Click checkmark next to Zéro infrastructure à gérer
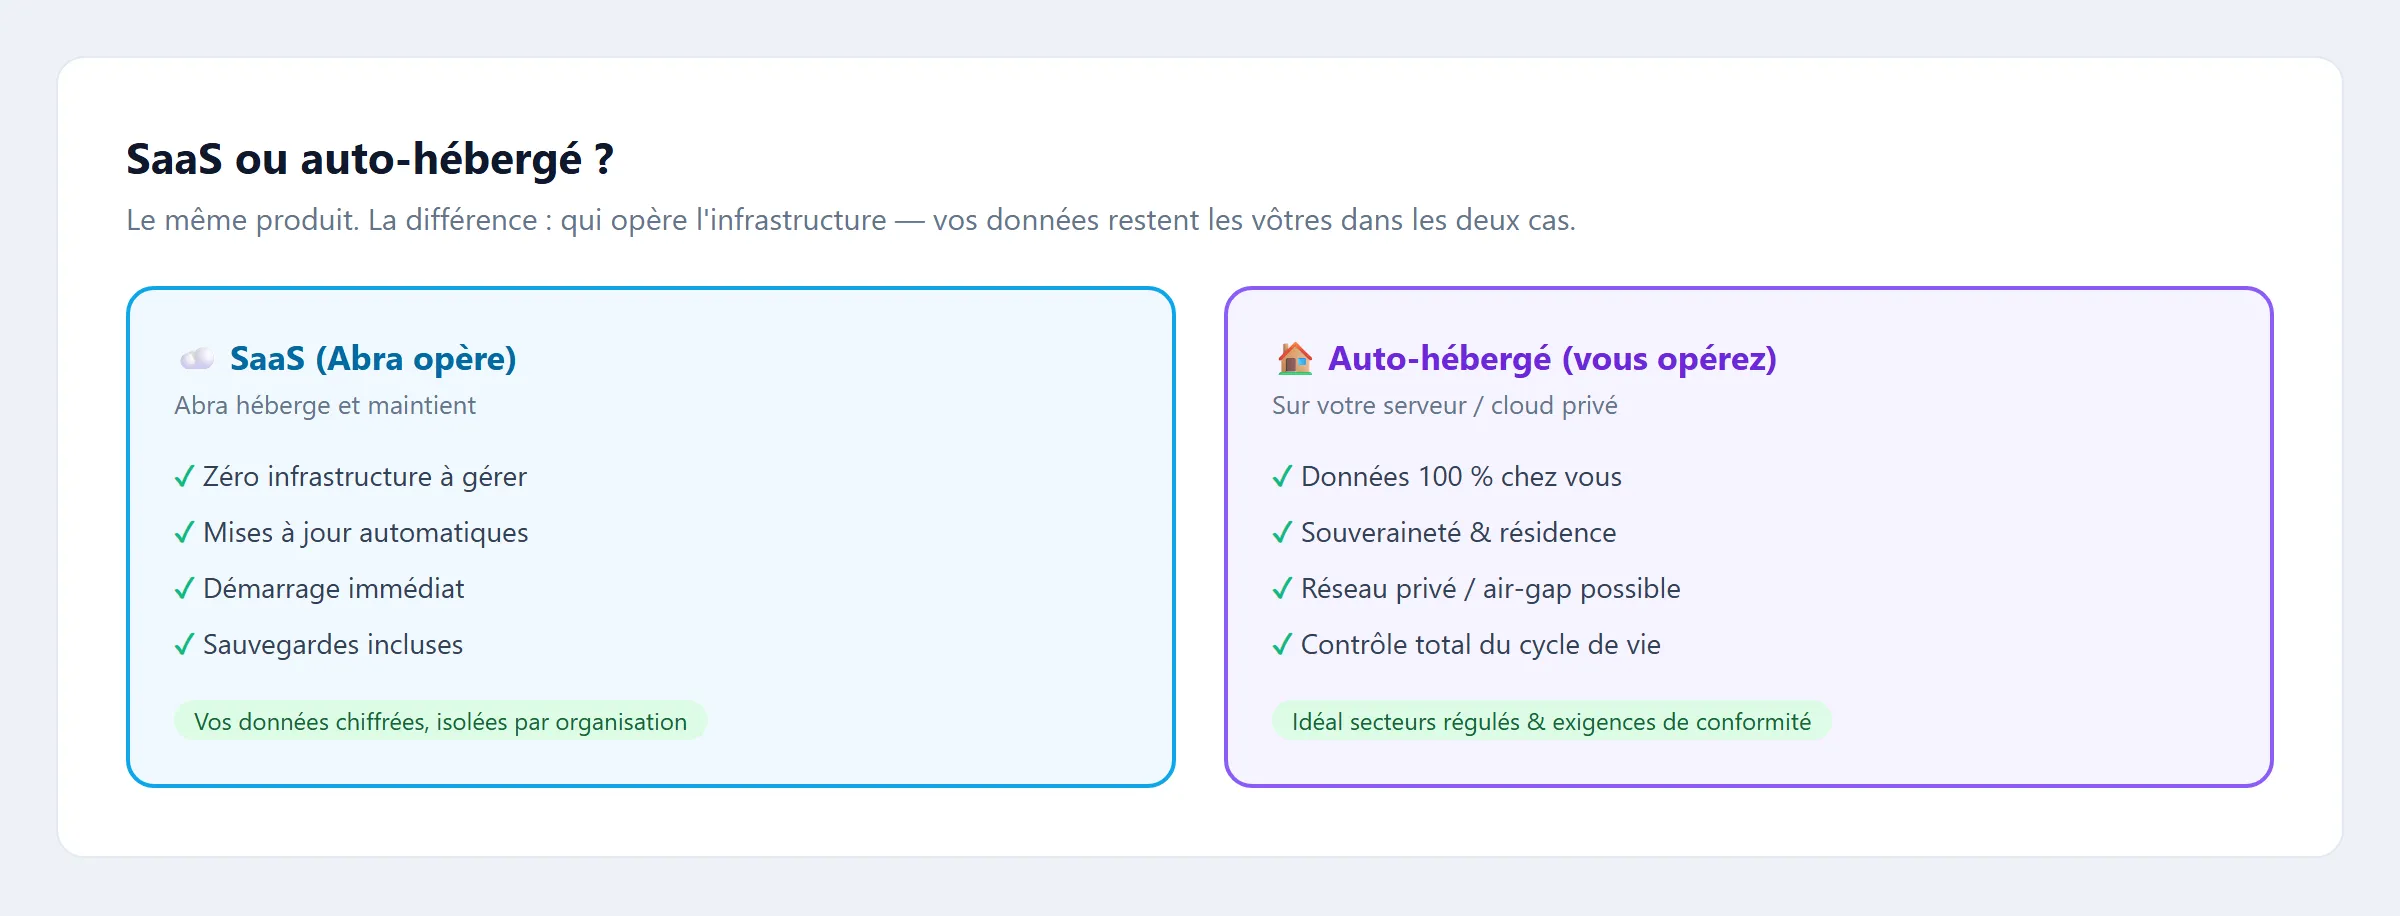 (x=184, y=477)
